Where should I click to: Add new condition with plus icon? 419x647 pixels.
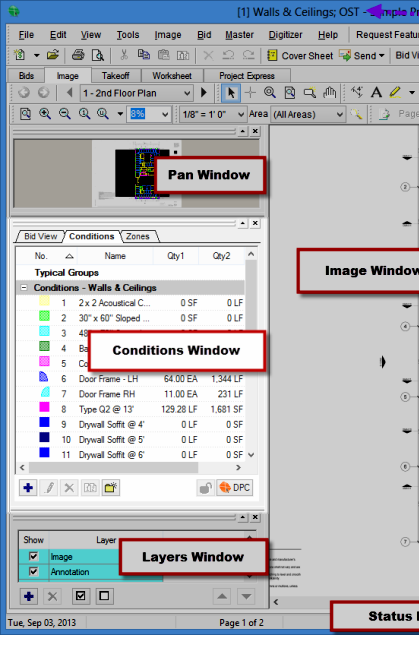[28, 488]
